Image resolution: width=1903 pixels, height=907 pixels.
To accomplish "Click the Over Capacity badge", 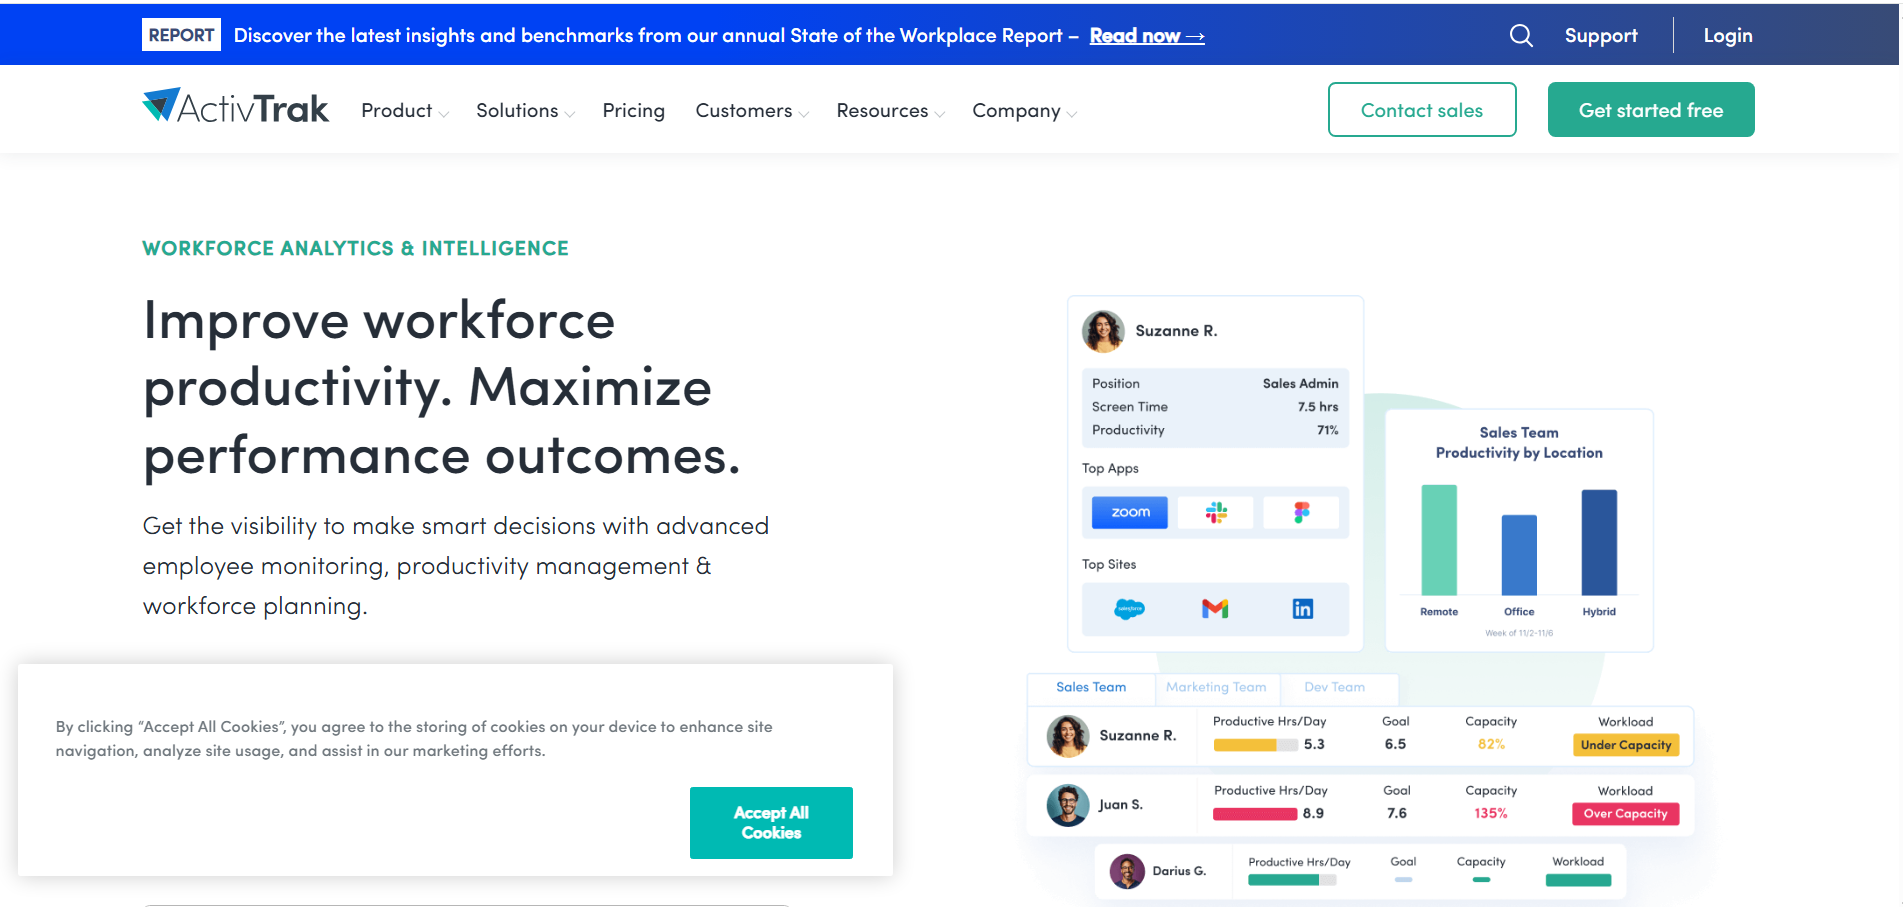I will [x=1625, y=814].
